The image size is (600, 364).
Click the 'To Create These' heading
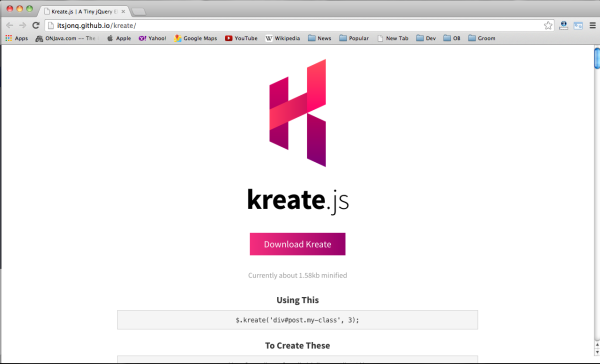pyautogui.click(x=297, y=345)
